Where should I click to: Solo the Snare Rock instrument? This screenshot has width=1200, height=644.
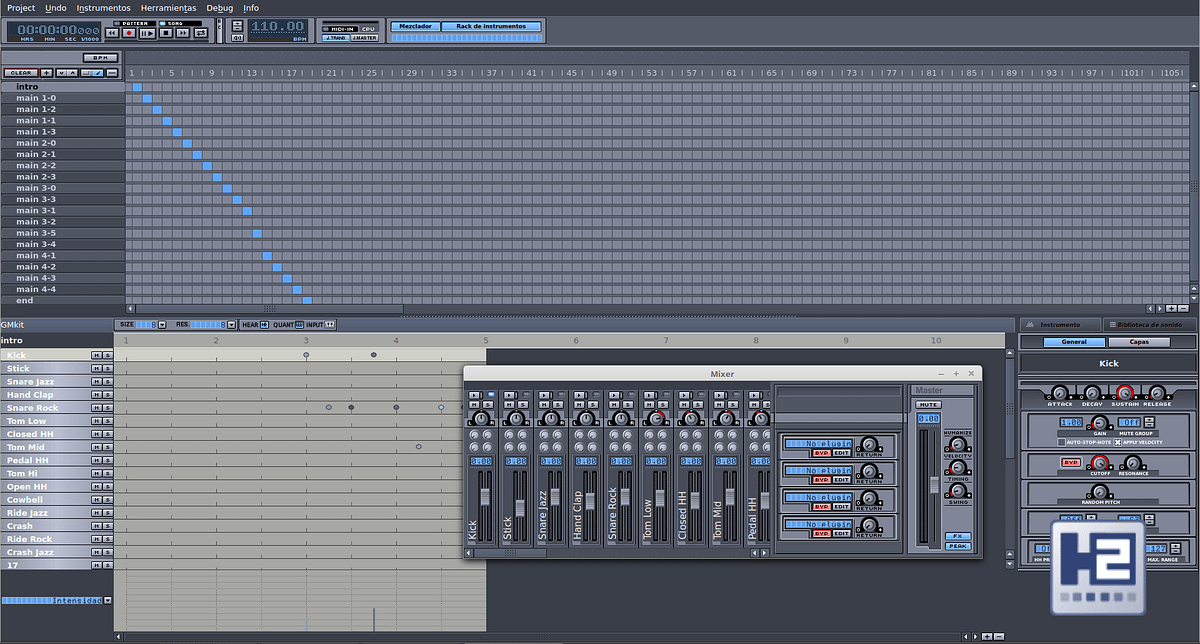pos(107,408)
